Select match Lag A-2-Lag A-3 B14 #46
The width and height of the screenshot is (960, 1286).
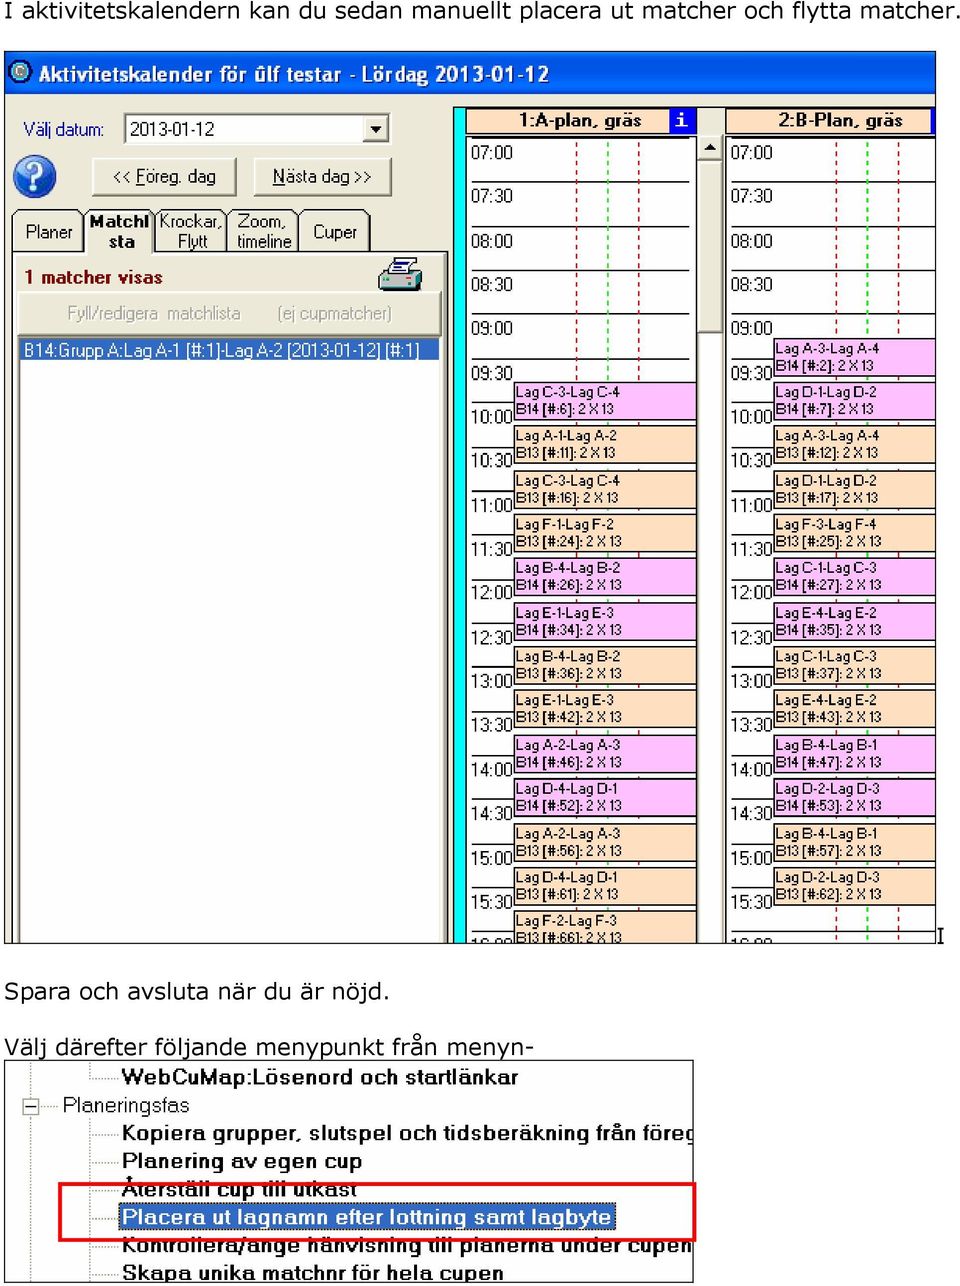[x=605, y=753]
